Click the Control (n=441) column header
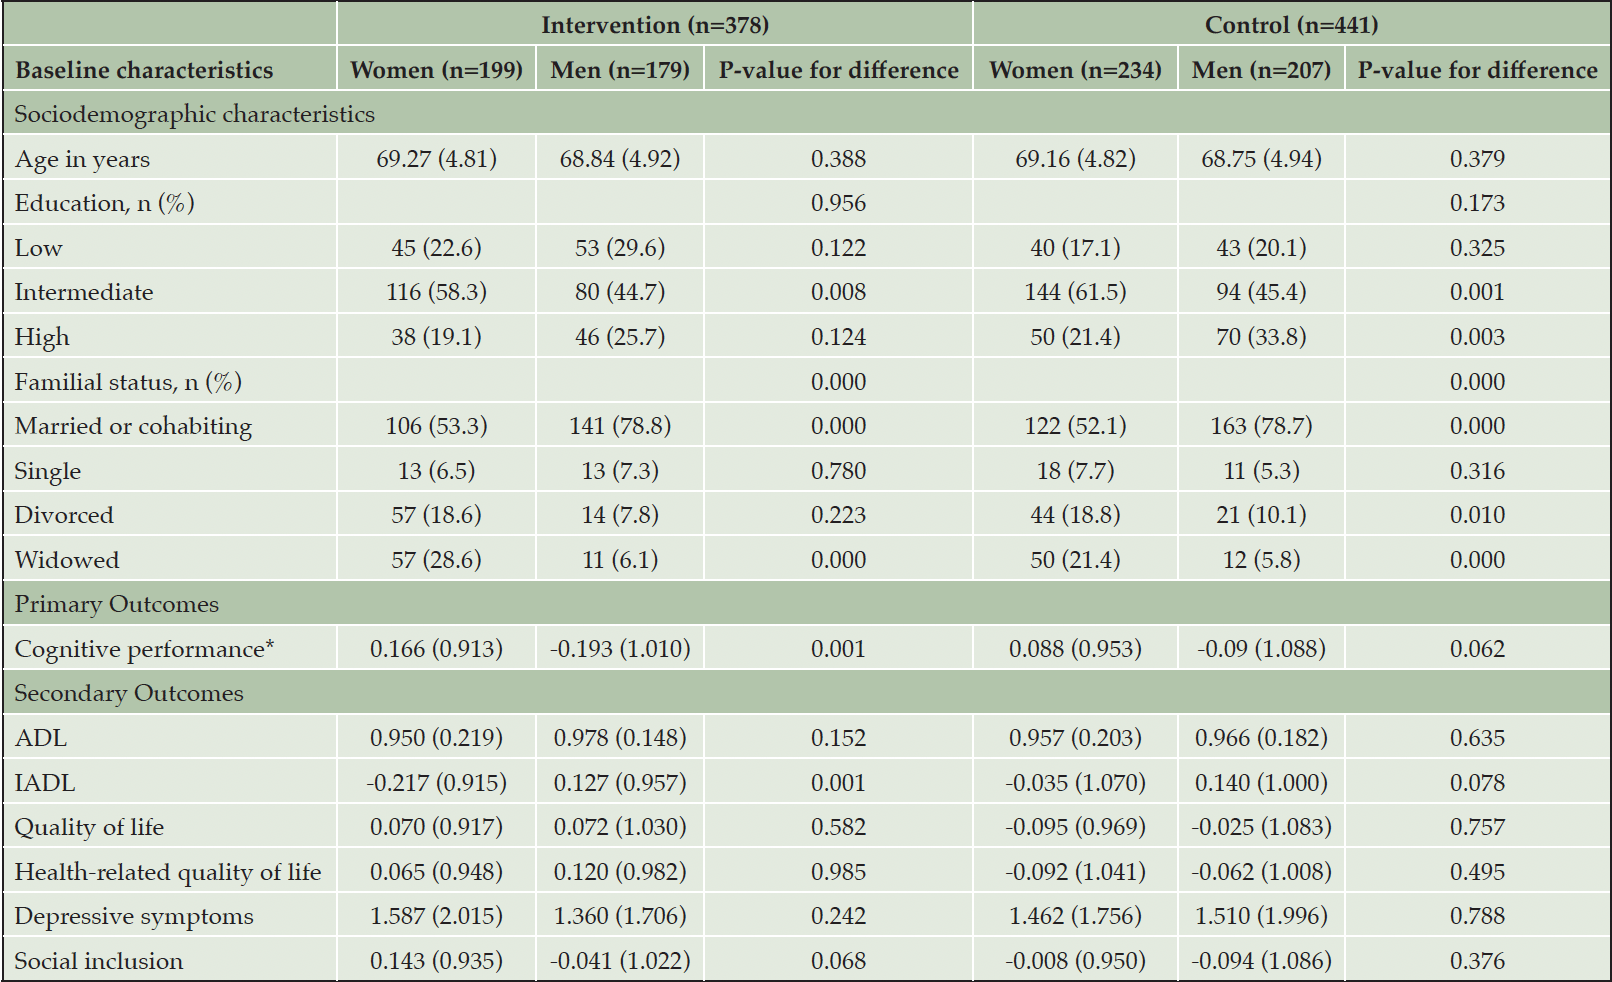Viewport: 1612px width, 982px height. click(x=1291, y=24)
